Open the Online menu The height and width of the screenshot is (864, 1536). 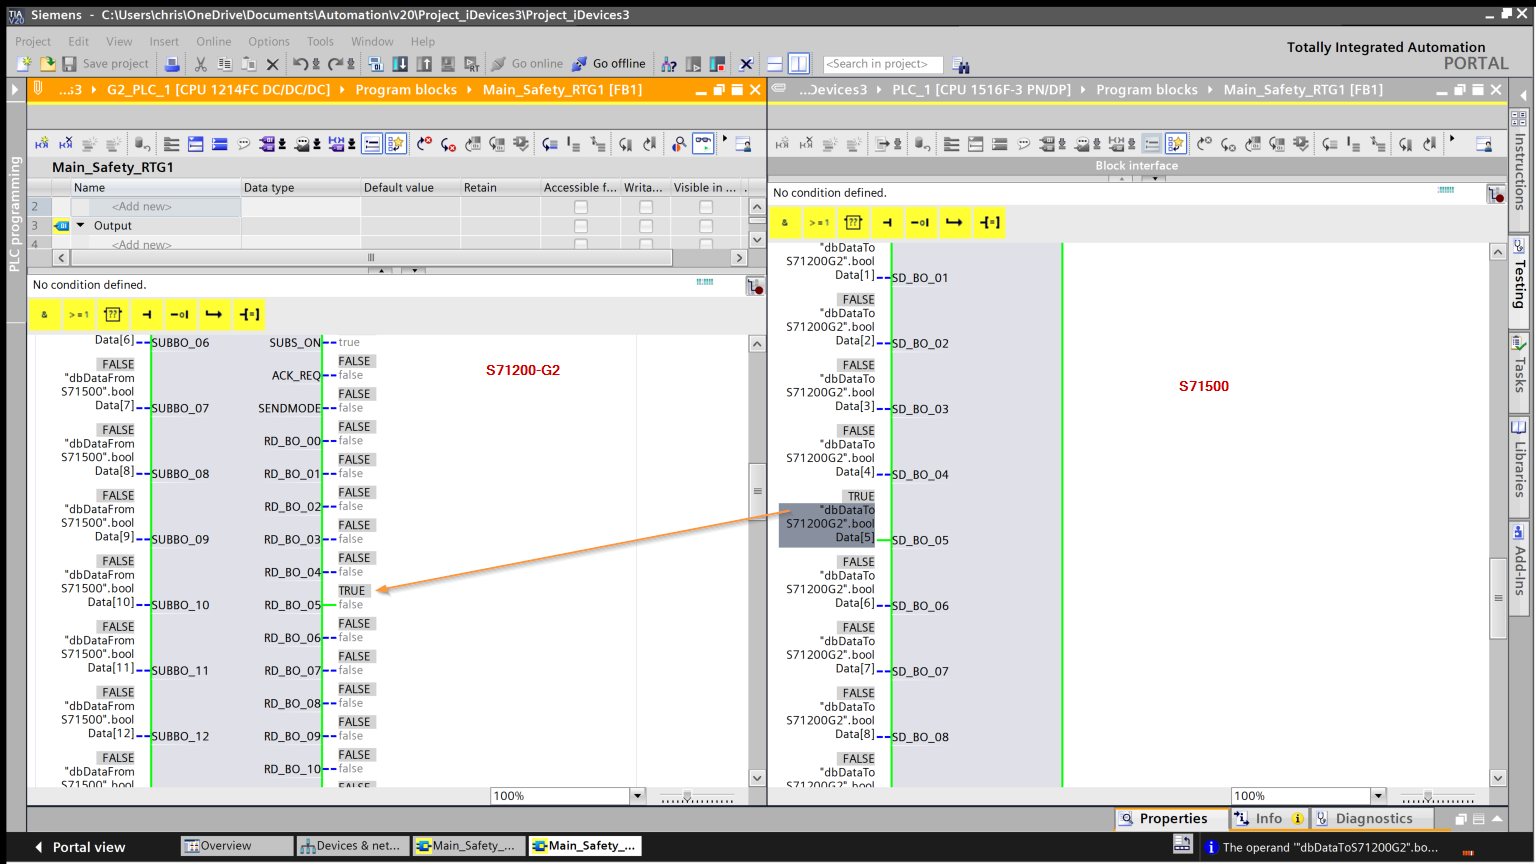pos(213,41)
